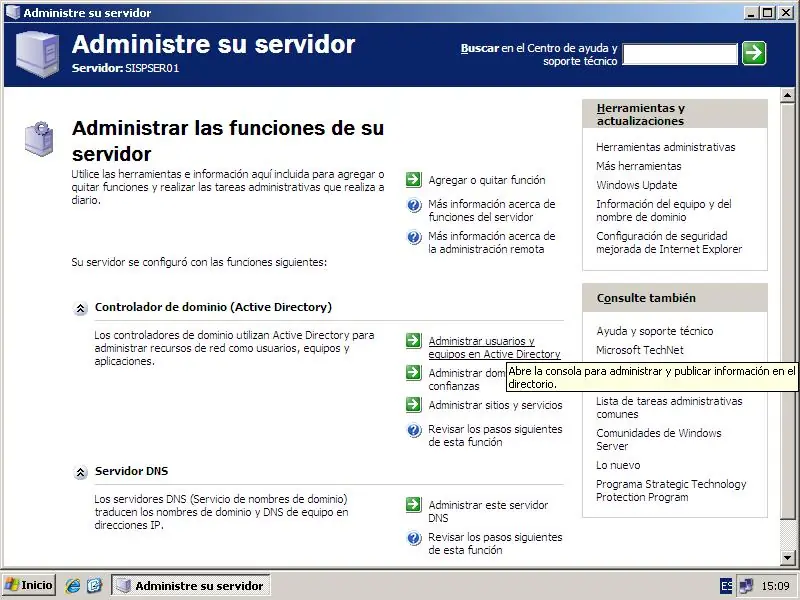Open Más información acerca de administración remota
The image size is (800, 600).
(x=492, y=243)
